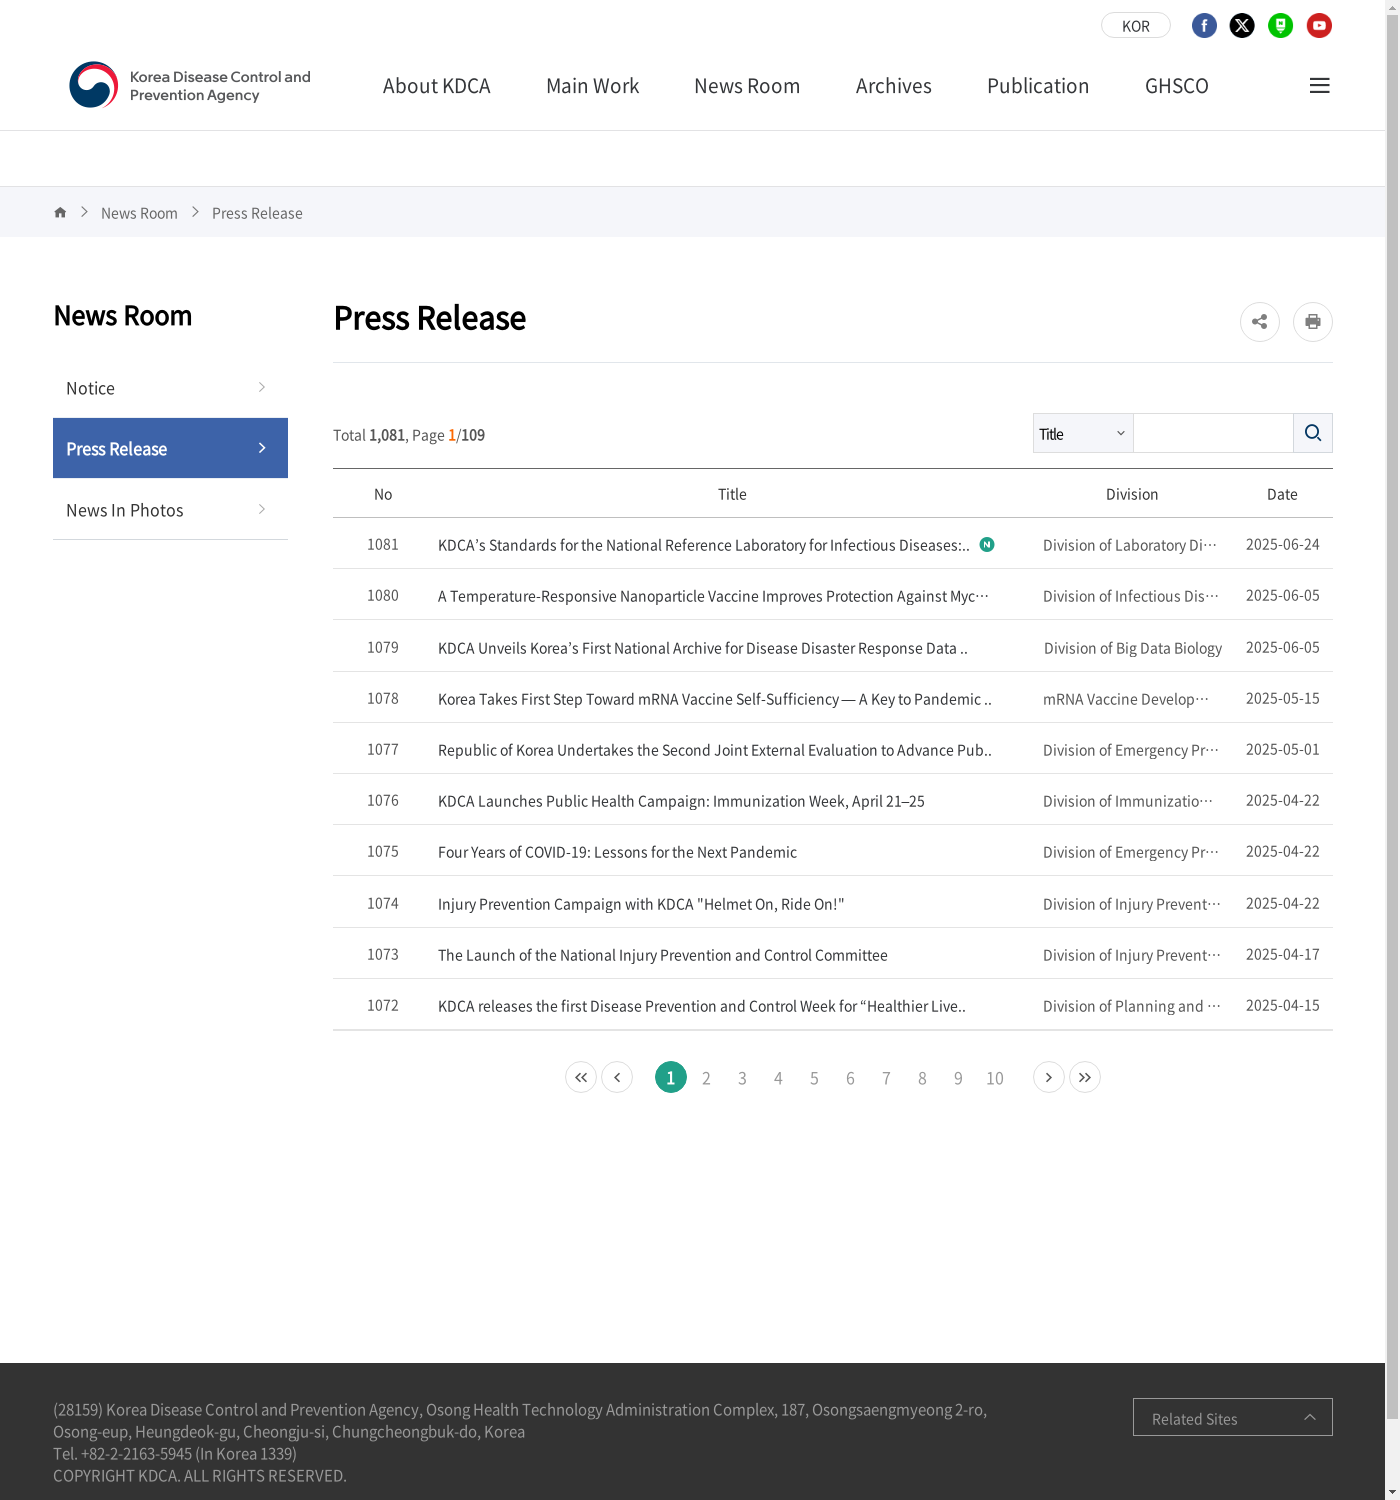Open Four Years of COVID-19 press release
Viewport: 1400px width, 1500px height.
coord(617,852)
